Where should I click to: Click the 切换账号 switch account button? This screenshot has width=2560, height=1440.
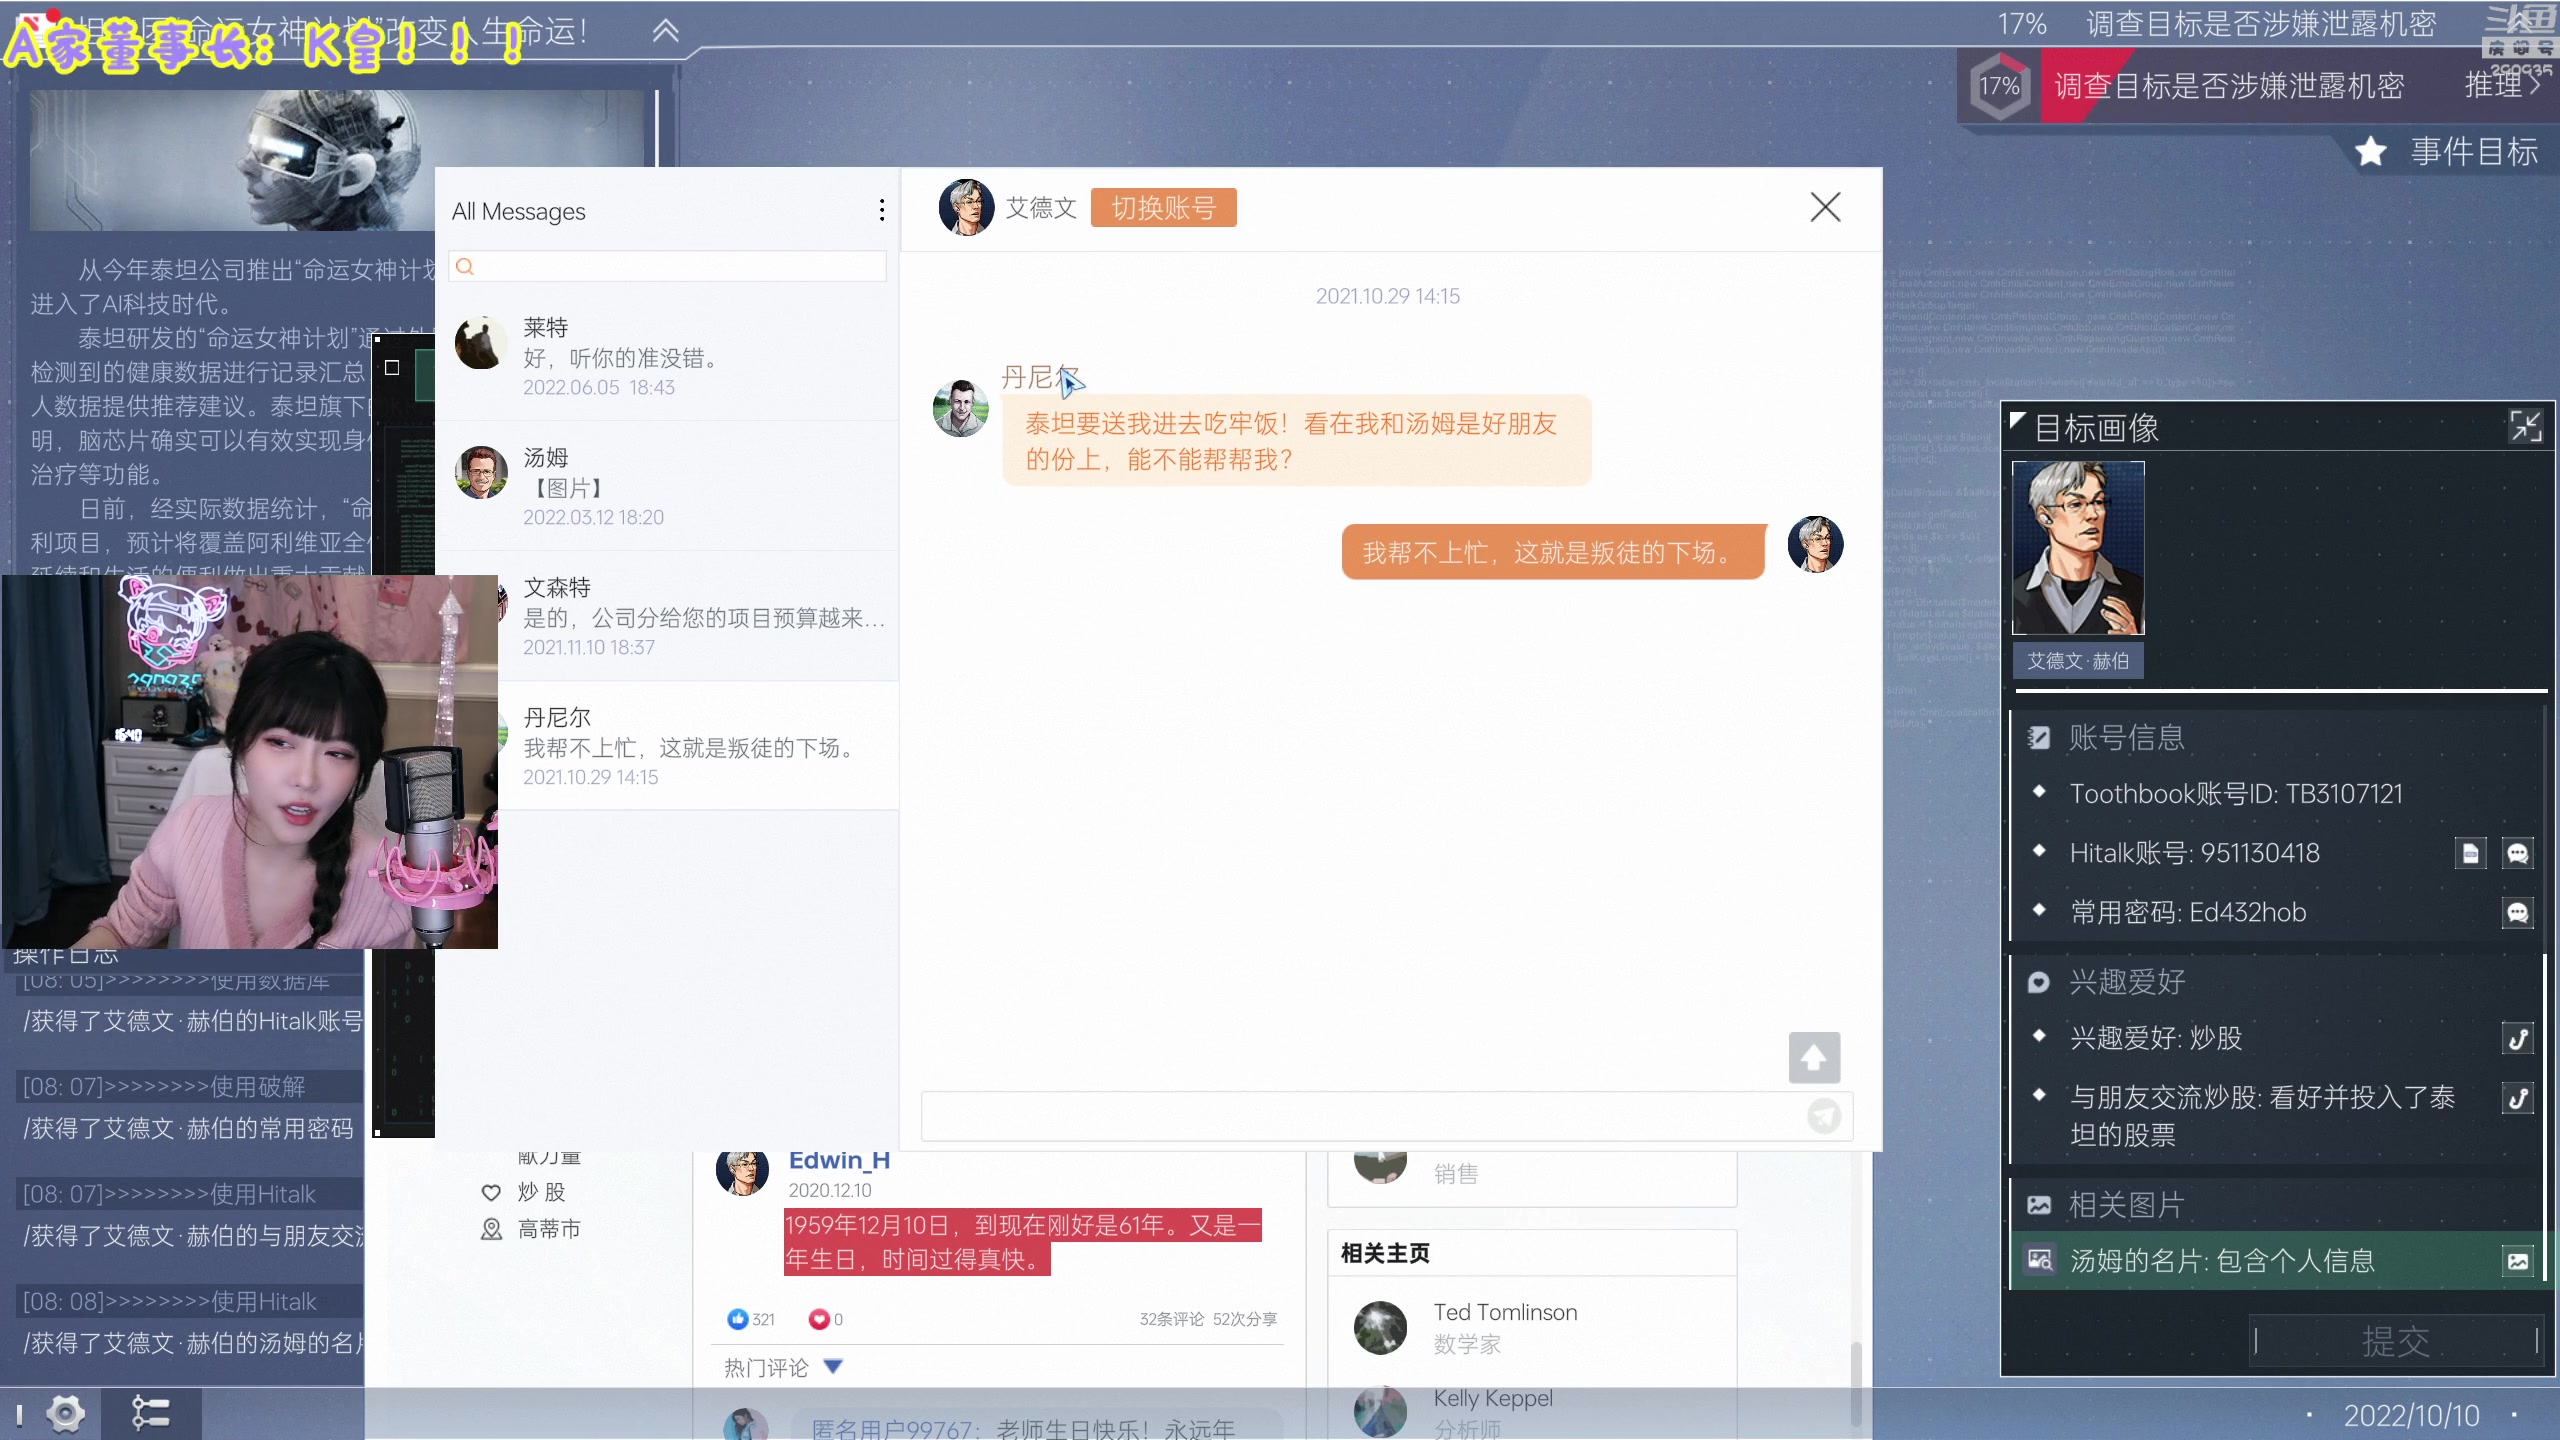coord(1163,208)
